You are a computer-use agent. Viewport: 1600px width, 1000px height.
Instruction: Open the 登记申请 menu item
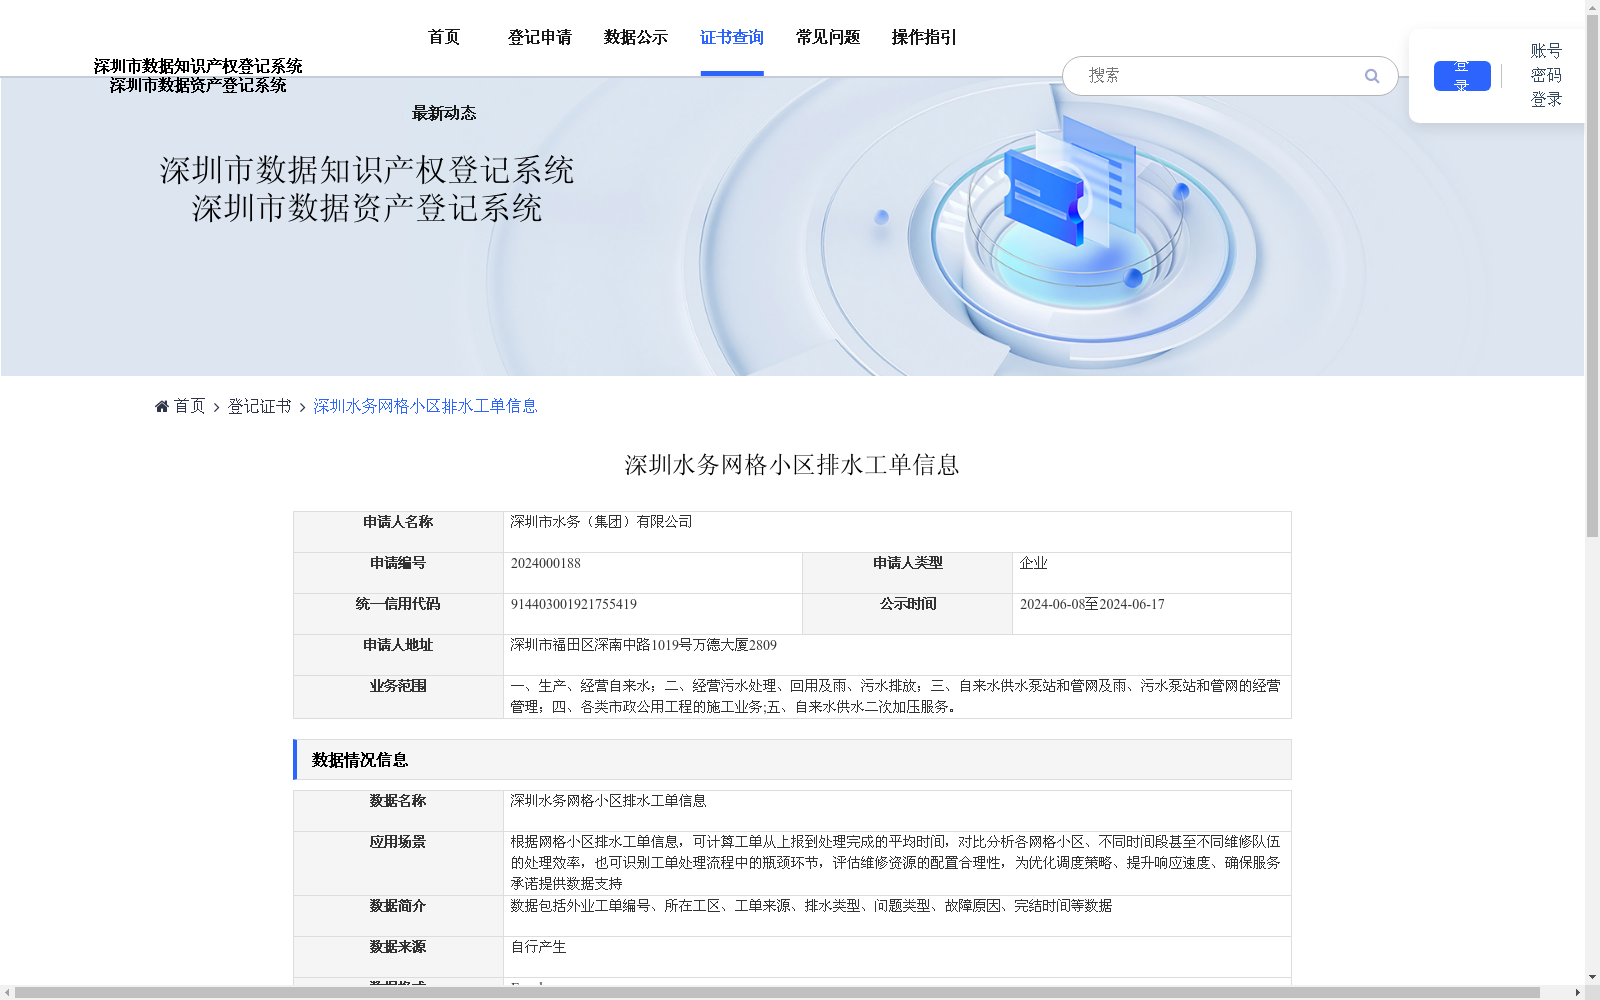point(540,37)
